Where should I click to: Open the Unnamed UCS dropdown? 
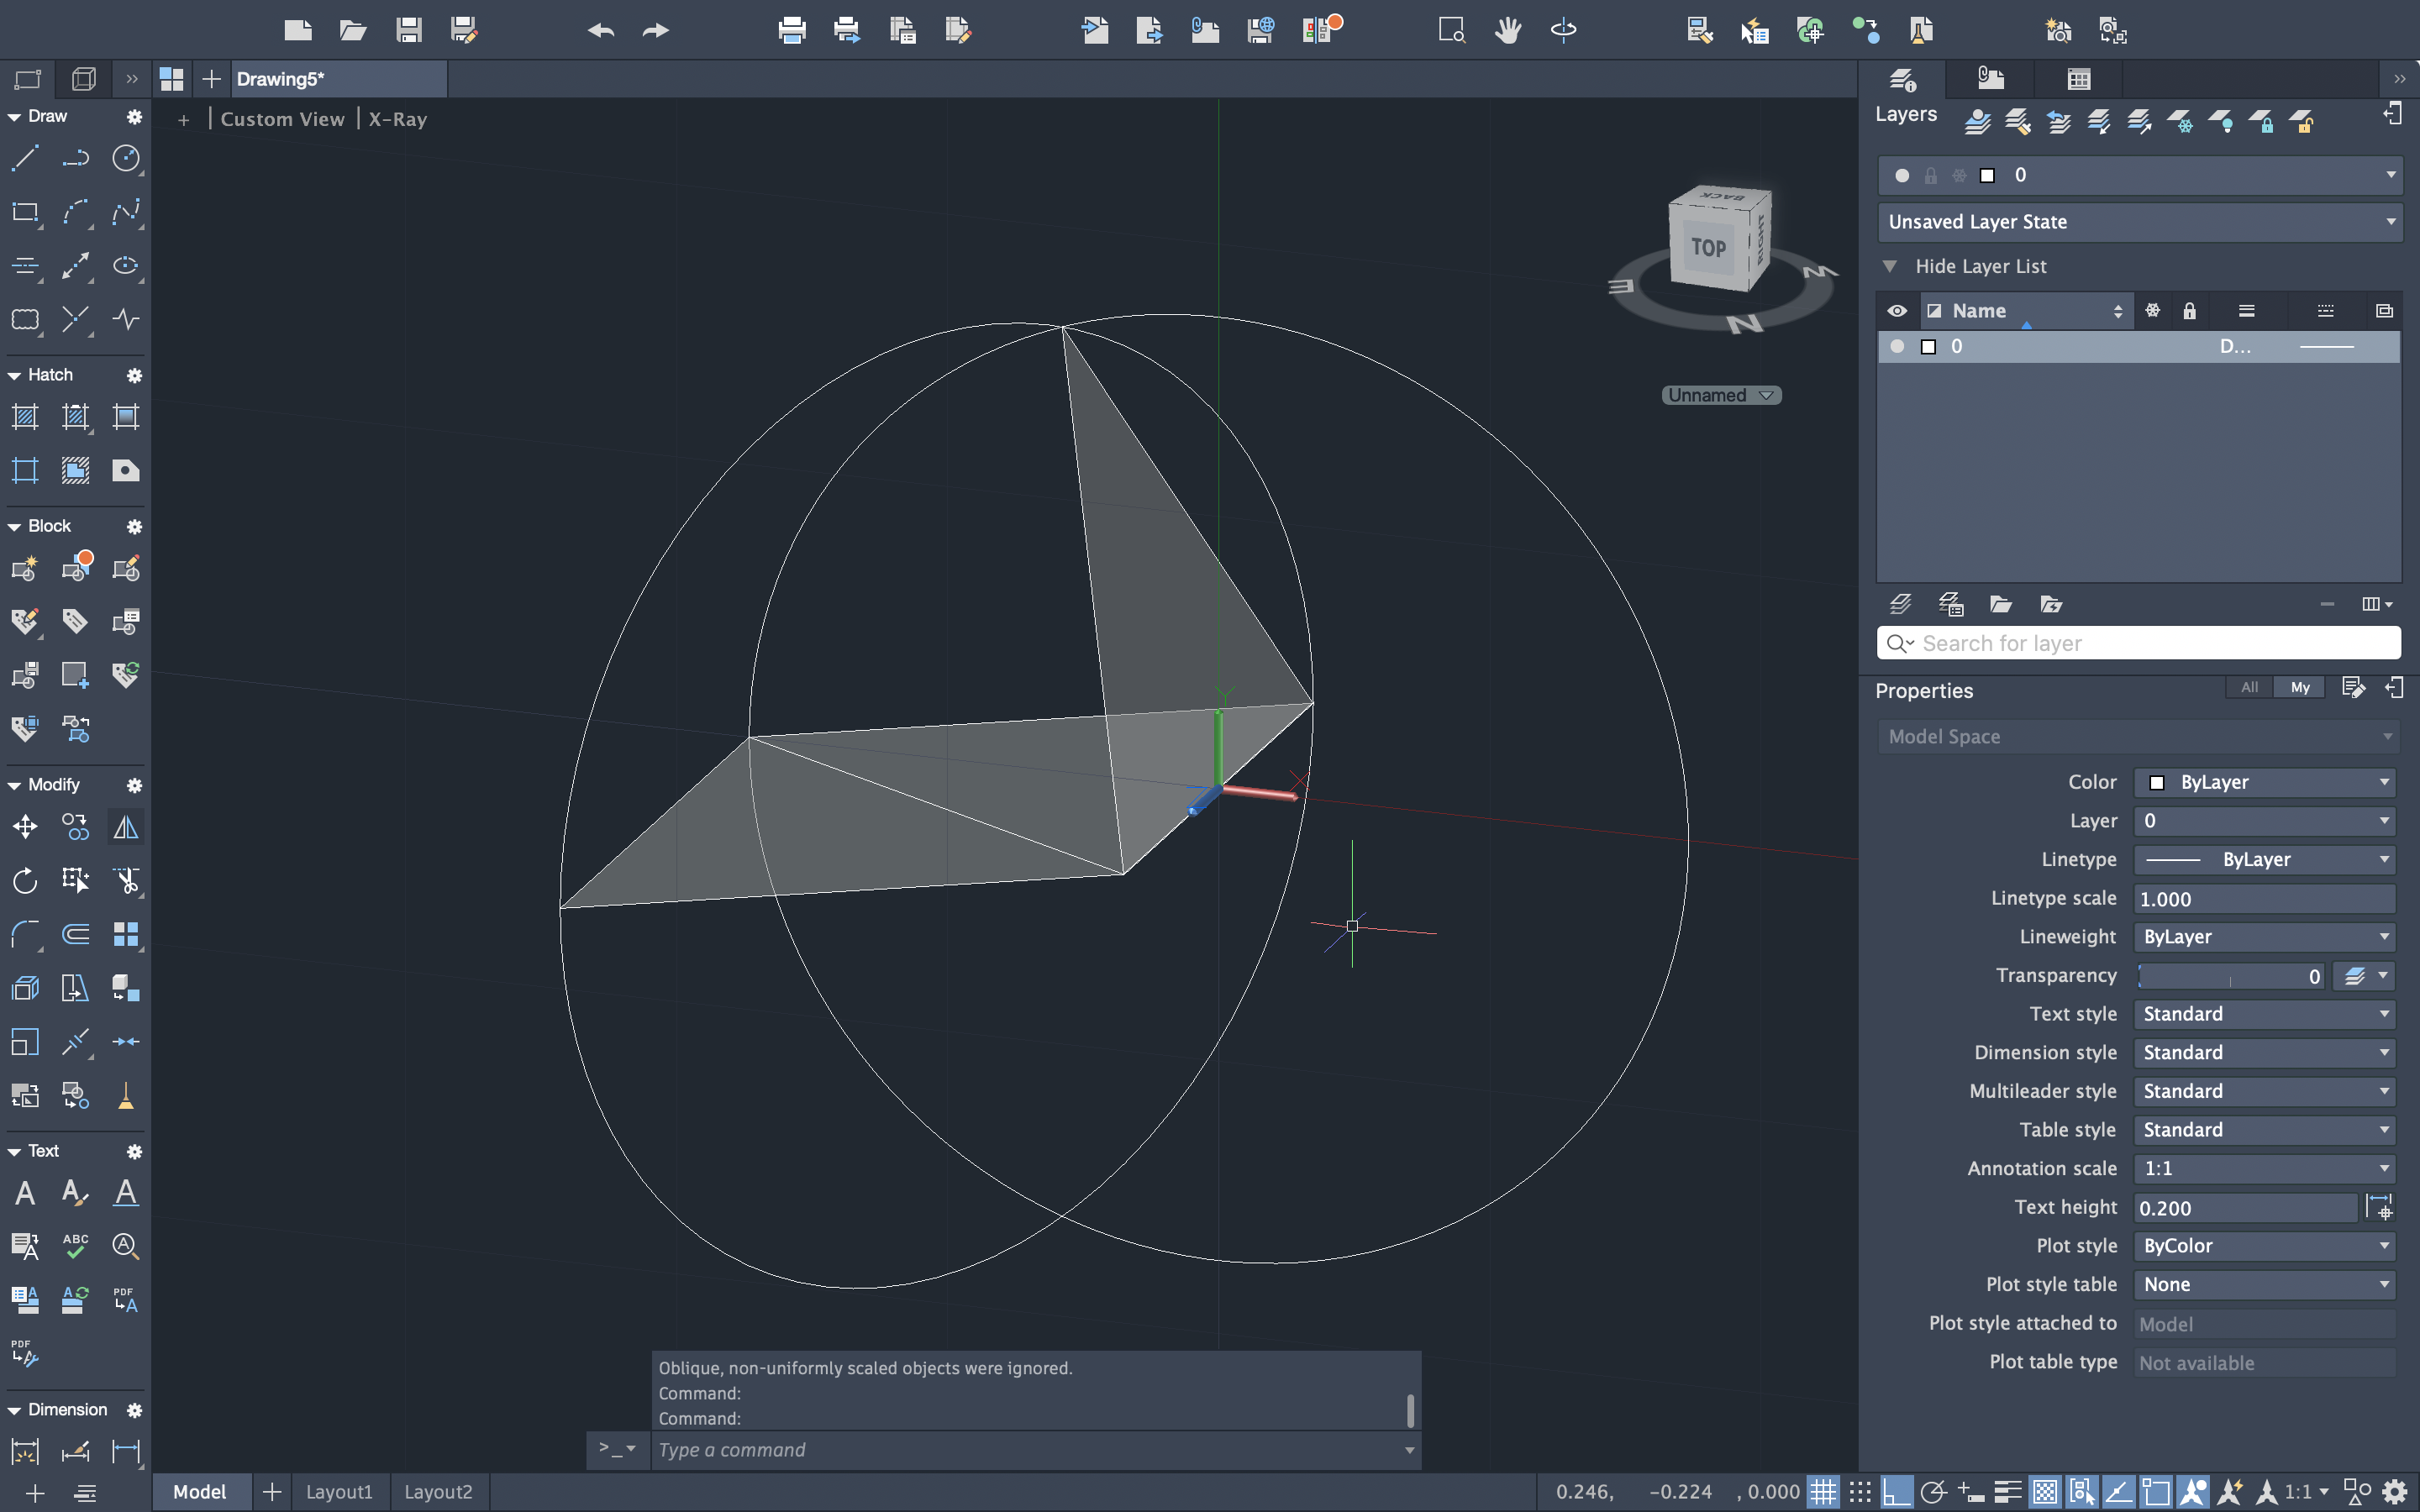click(x=1721, y=395)
